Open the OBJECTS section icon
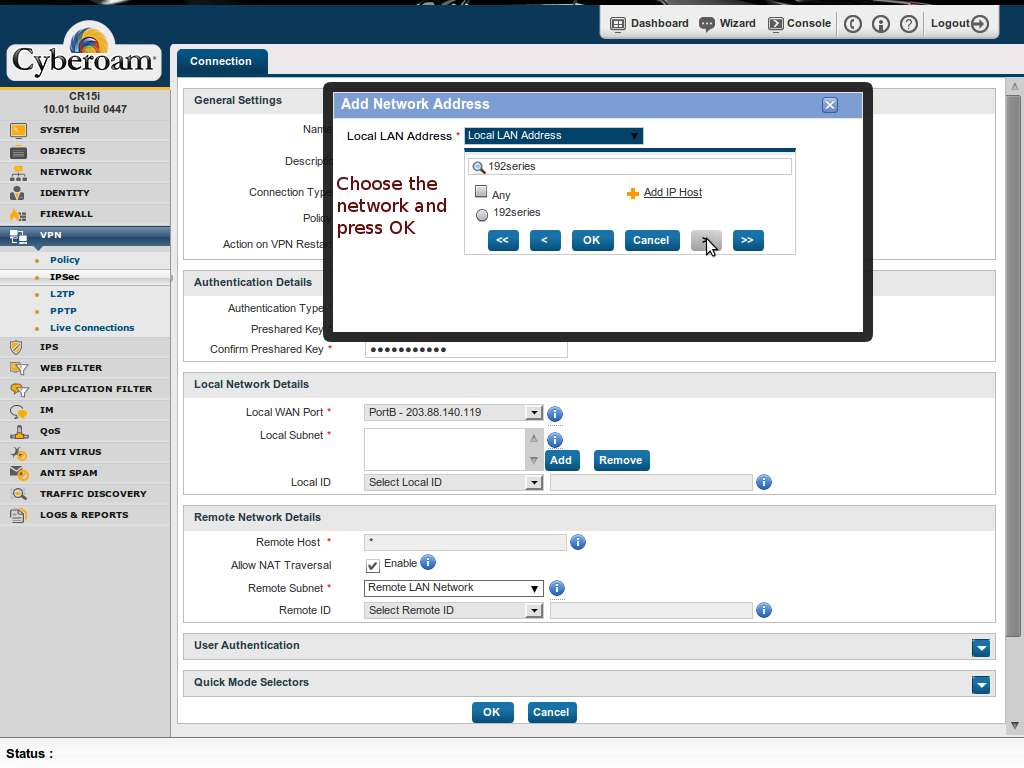The height and width of the screenshot is (768, 1024). [18, 152]
